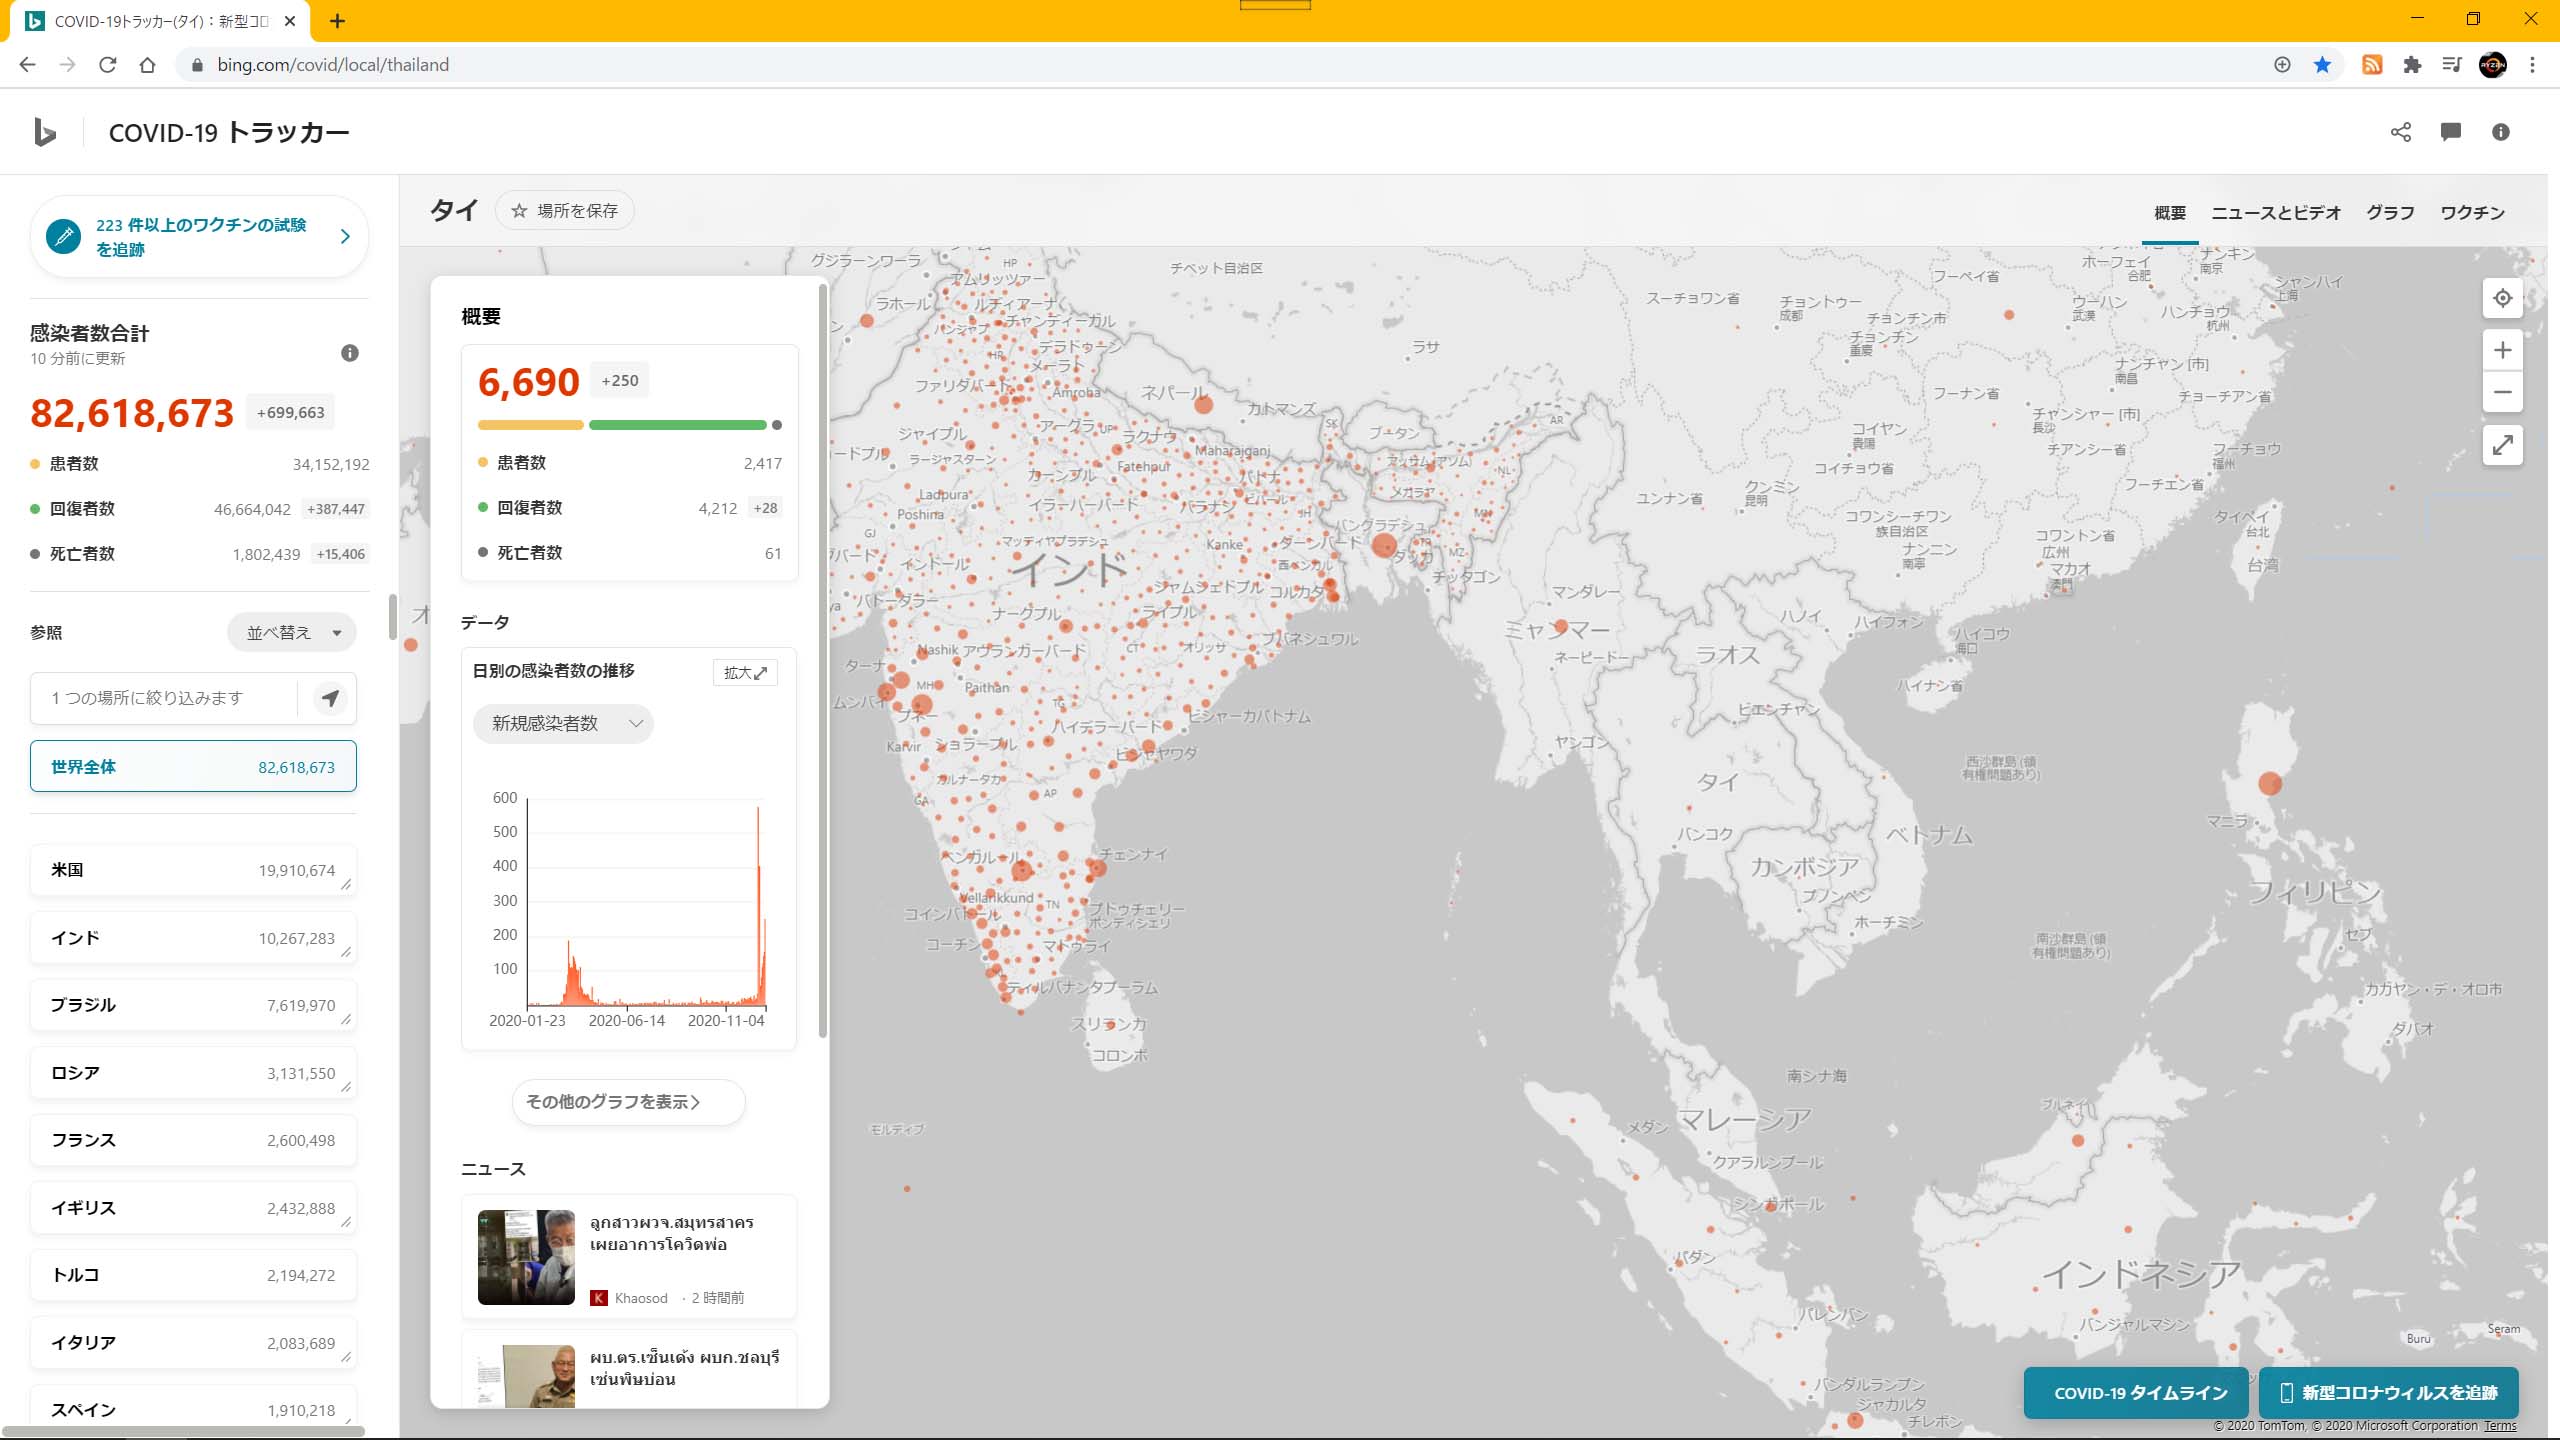The height and width of the screenshot is (1440, 2560).
Task: Click the install app icon in address bar
Action: tap(2282, 65)
